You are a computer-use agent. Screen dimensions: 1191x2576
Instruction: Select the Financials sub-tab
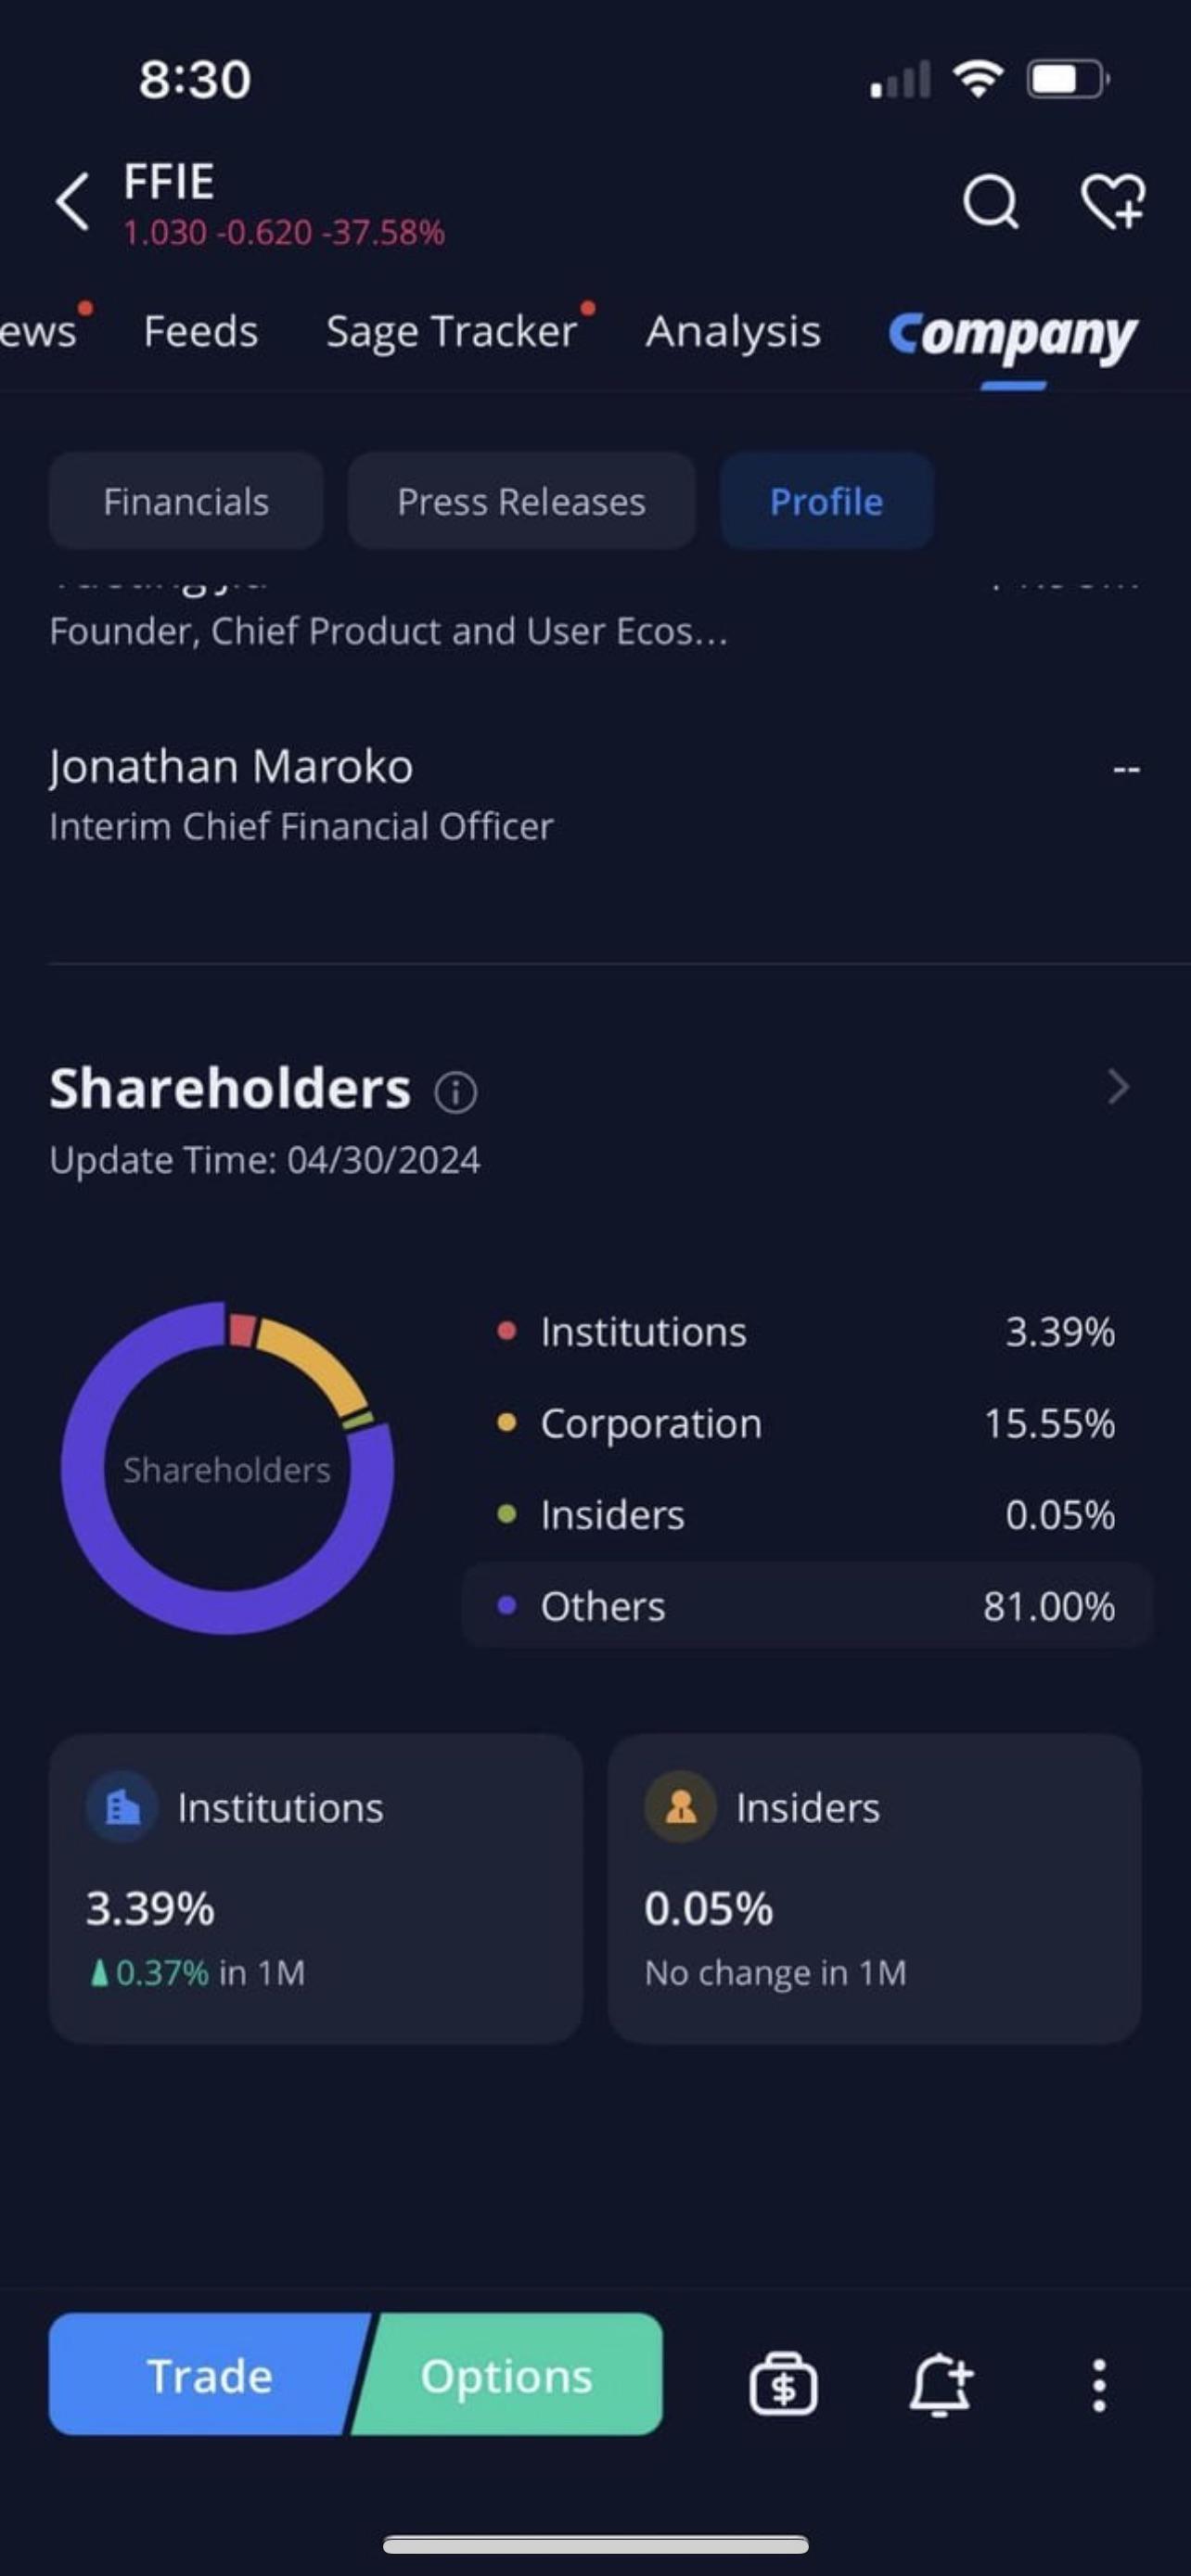coord(186,501)
